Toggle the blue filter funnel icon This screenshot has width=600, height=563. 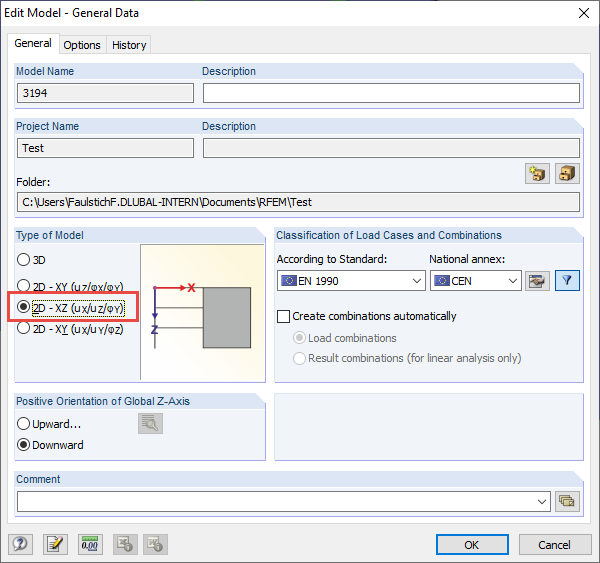pyautogui.click(x=567, y=281)
